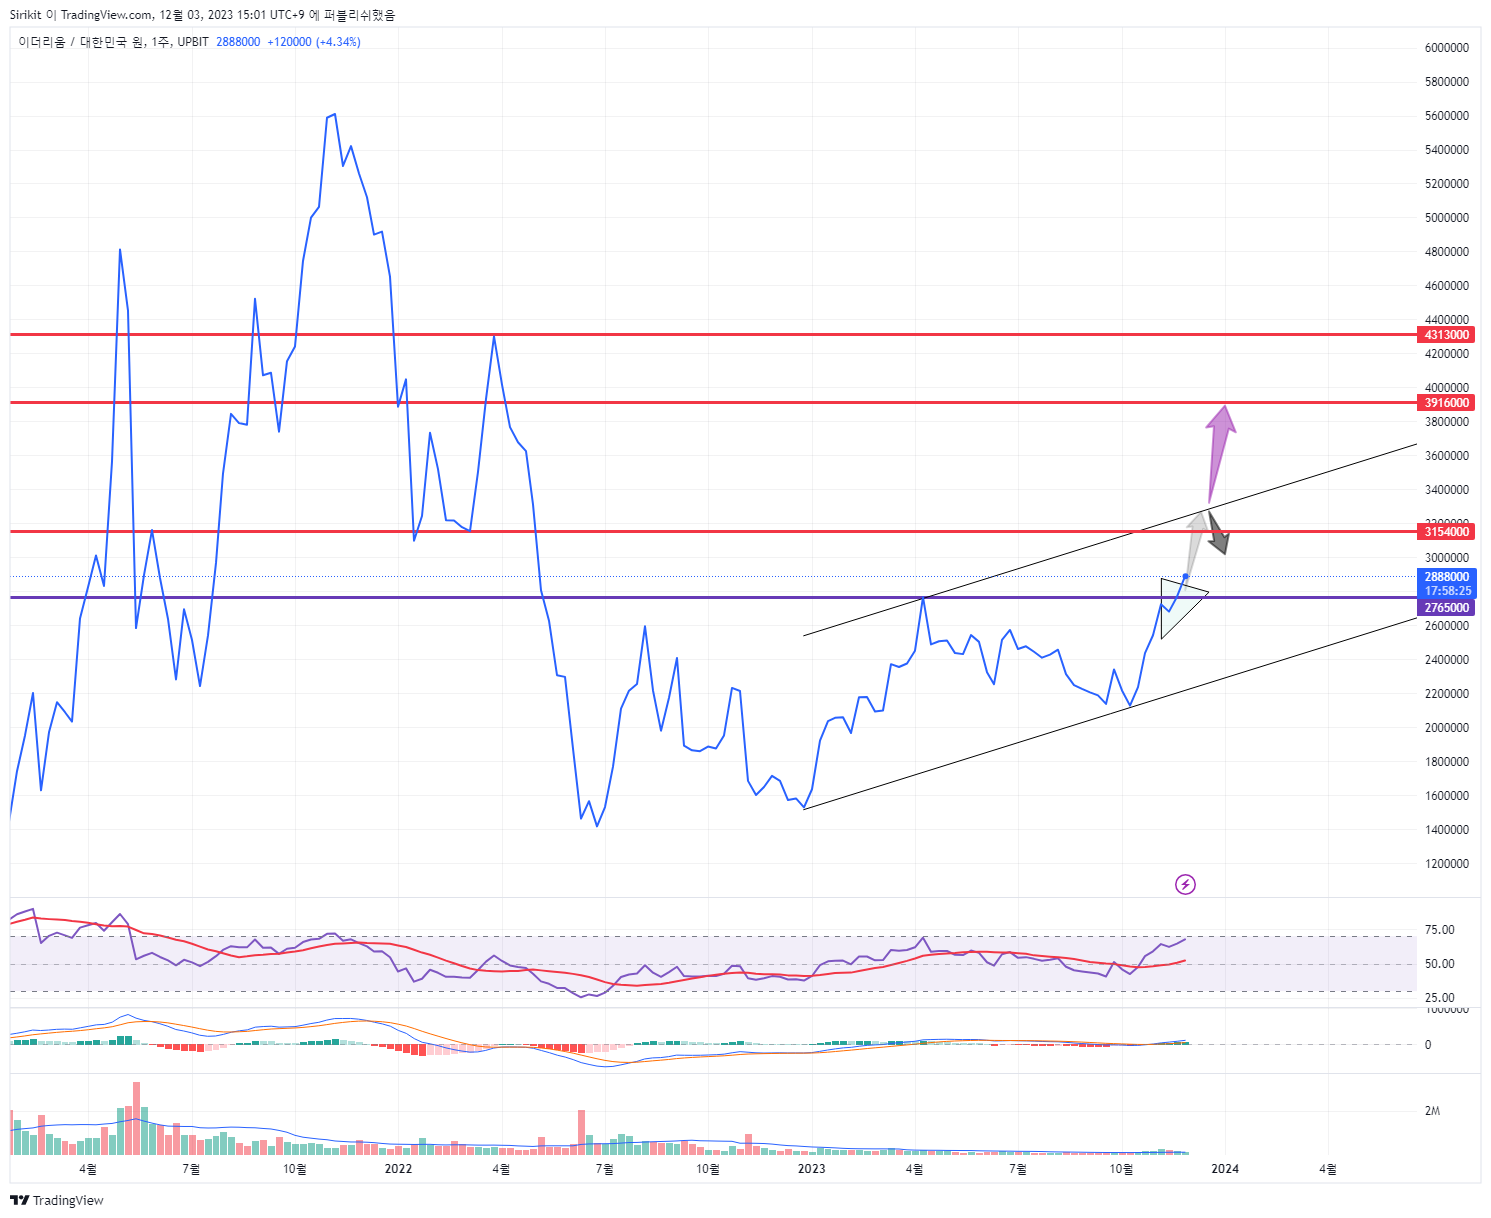The width and height of the screenshot is (1491, 1218).
Task: Select the purple upward arrow drawing
Action: click(x=1220, y=452)
